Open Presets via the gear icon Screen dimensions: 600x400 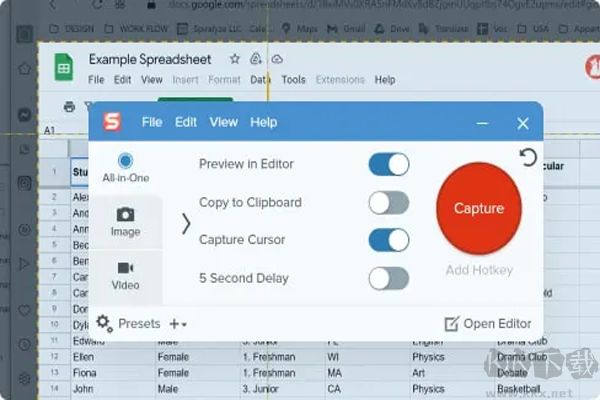[104, 323]
